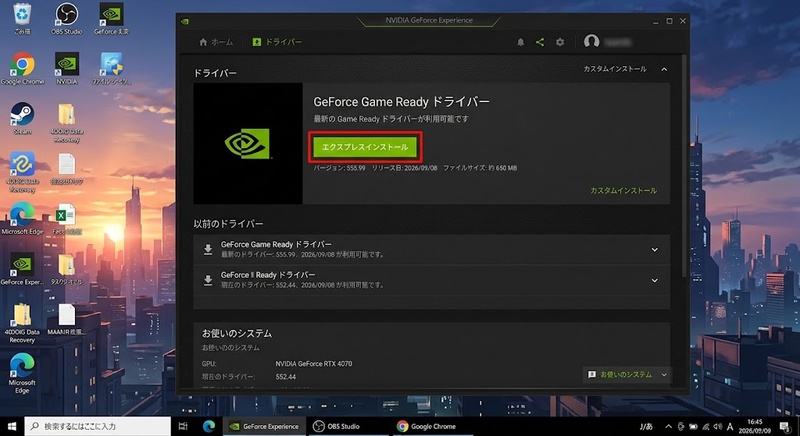800x436 pixels.
Task: Open the Excel file desktop icon
Action: point(66,219)
